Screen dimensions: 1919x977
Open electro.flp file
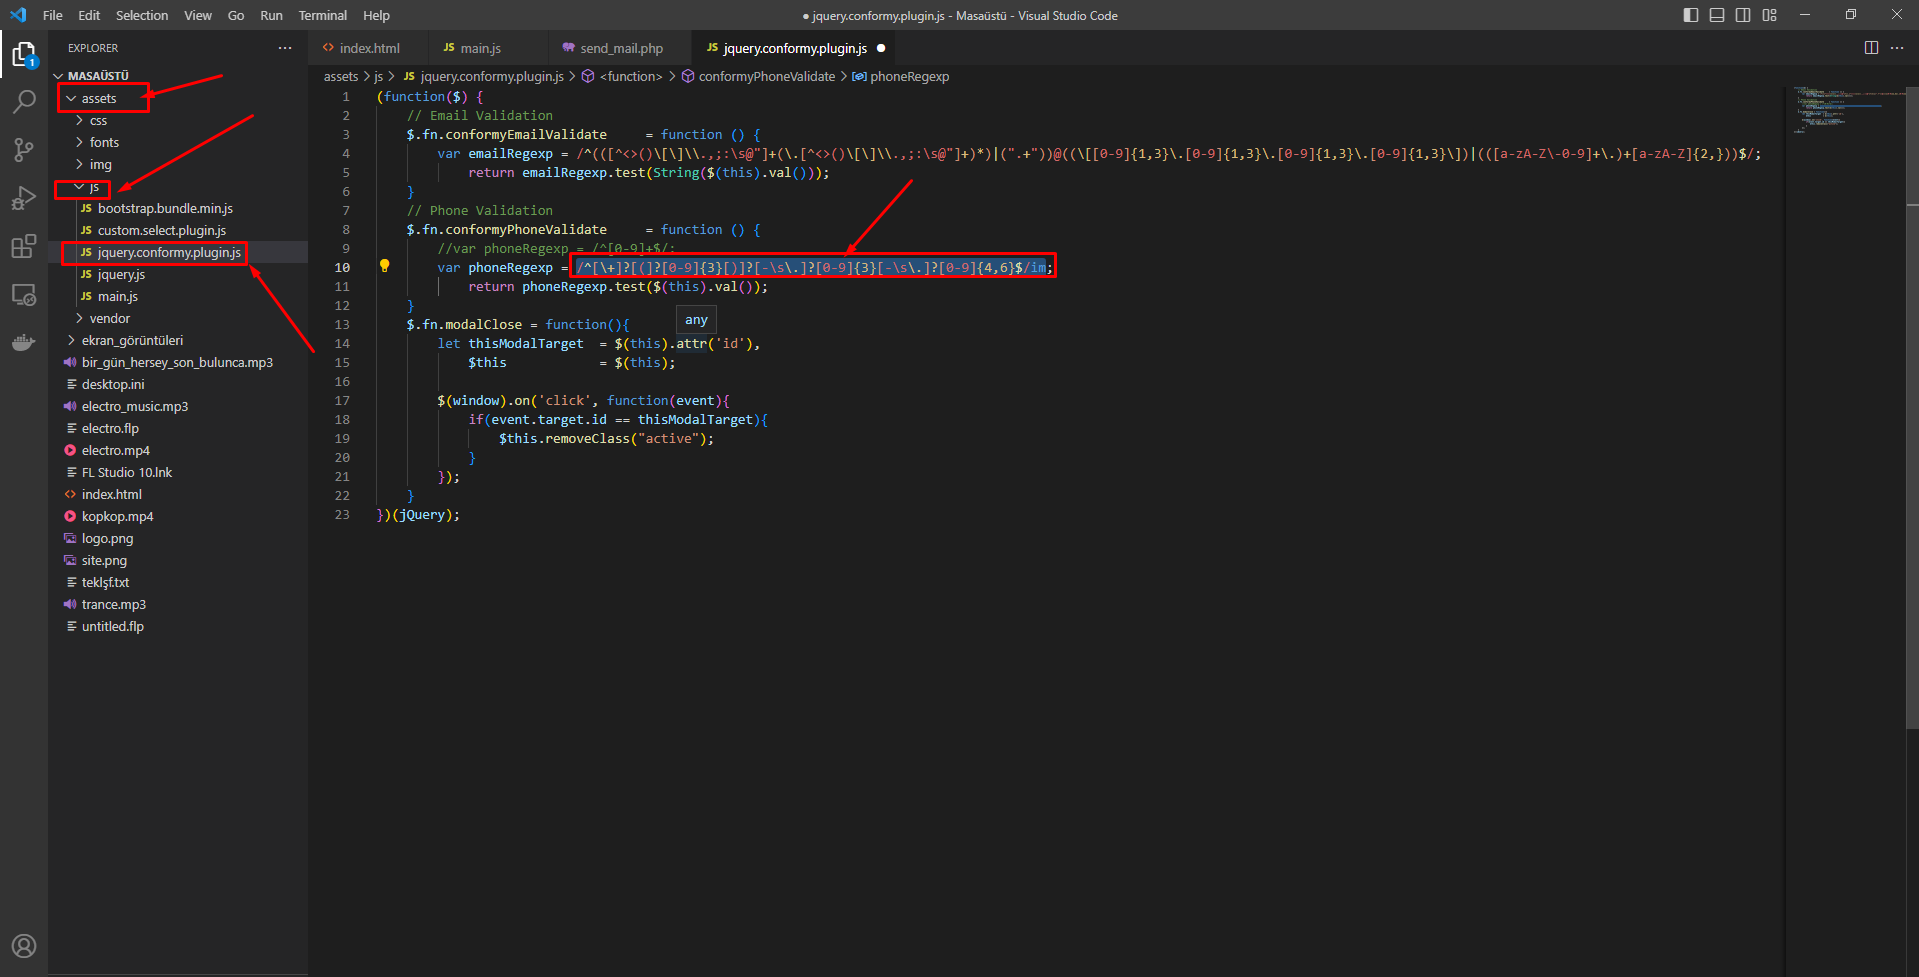pyautogui.click(x=110, y=428)
